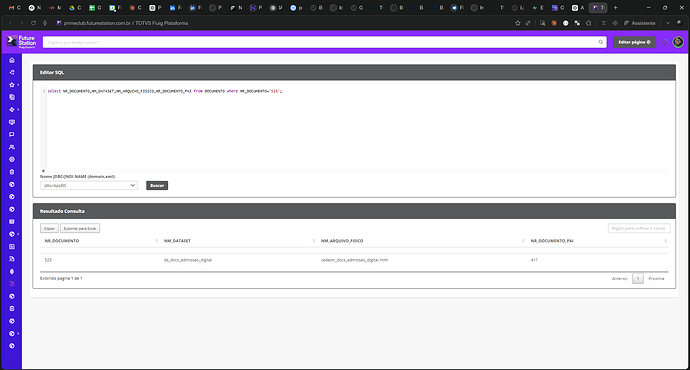Expand the chevron beside the star icon
690x370 pixels.
tap(18, 85)
